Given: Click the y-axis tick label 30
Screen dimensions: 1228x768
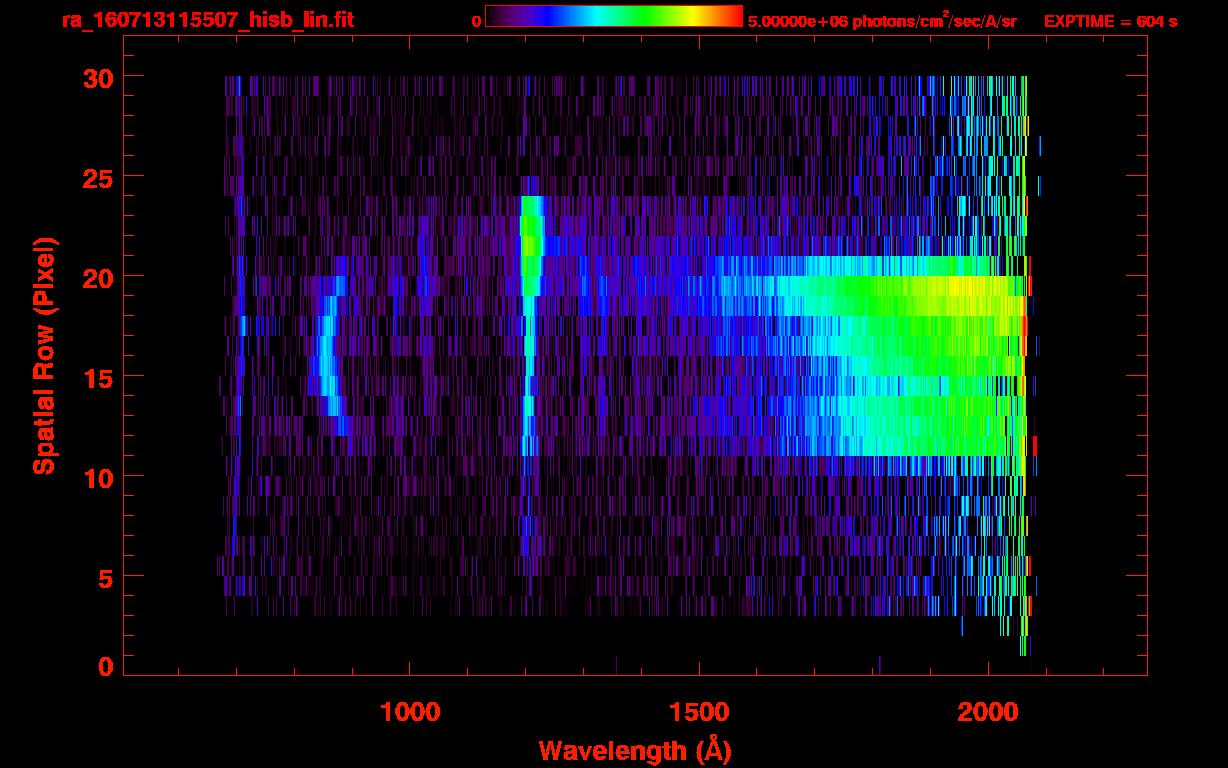Looking at the screenshot, I should tap(96, 77).
